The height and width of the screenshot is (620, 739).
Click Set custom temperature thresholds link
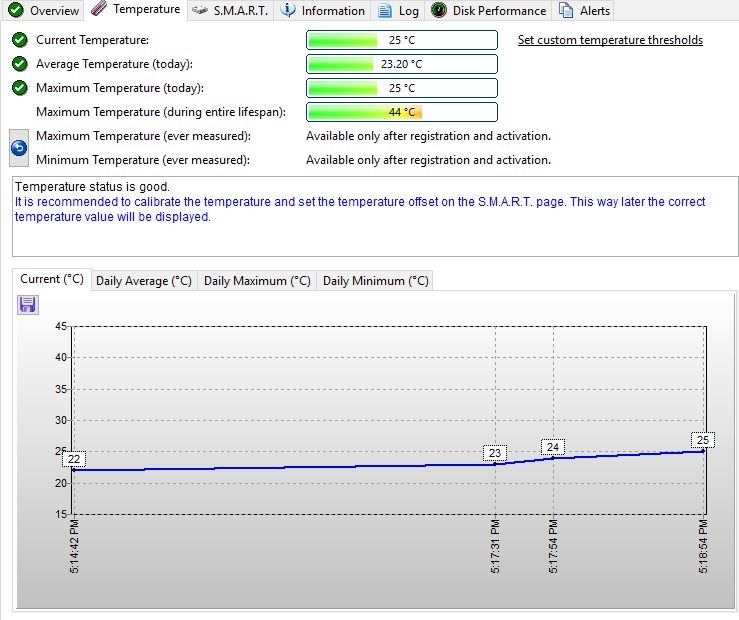point(610,40)
